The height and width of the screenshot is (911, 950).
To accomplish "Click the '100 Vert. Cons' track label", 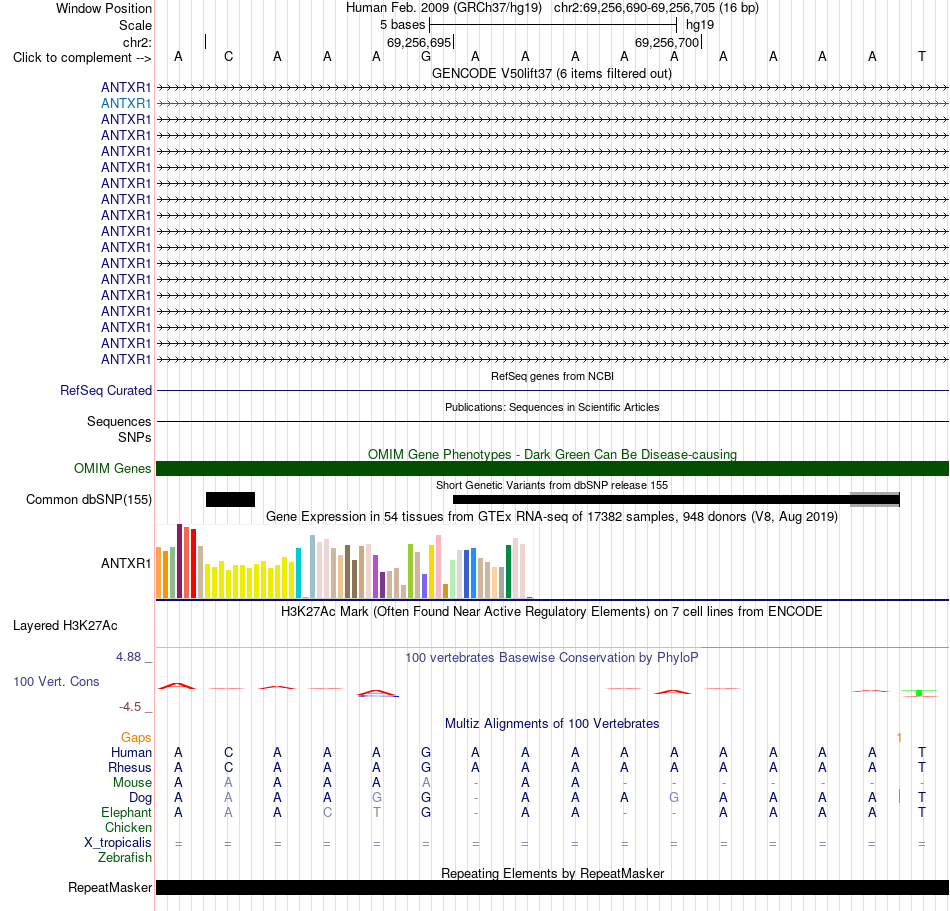I will (56, 681).
